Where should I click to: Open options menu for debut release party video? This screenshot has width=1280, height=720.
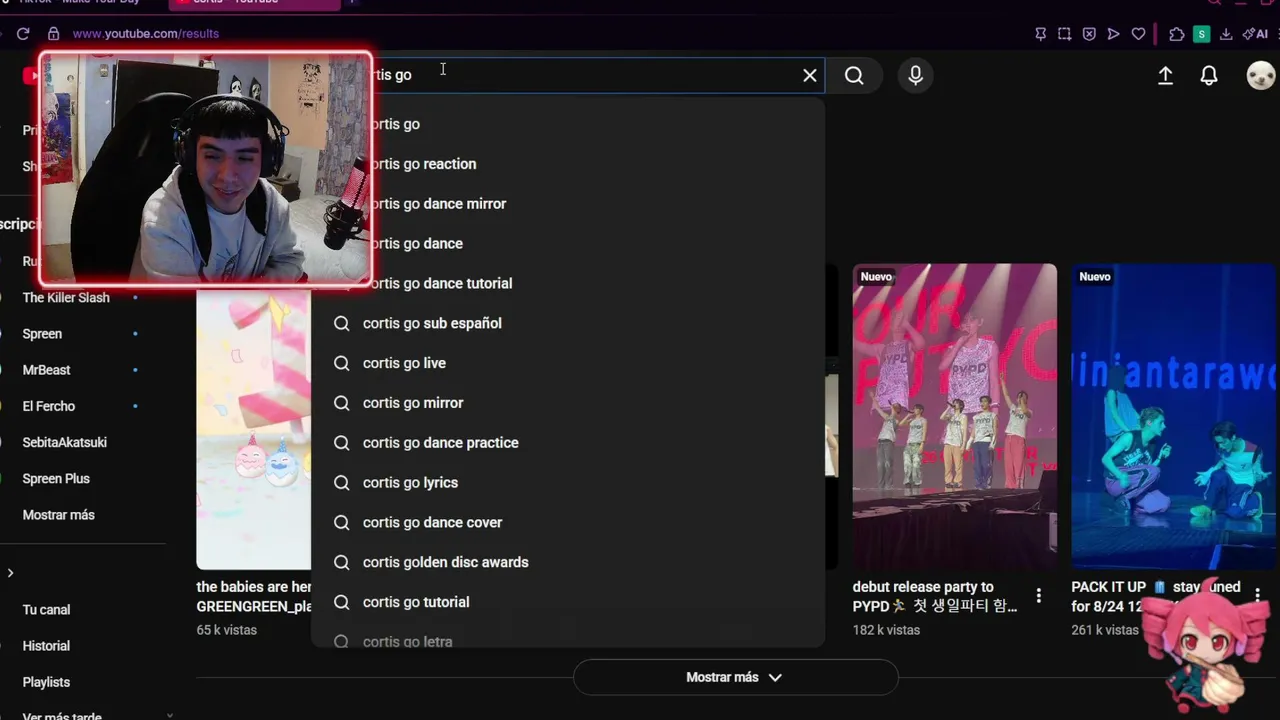pos(1039,596)
